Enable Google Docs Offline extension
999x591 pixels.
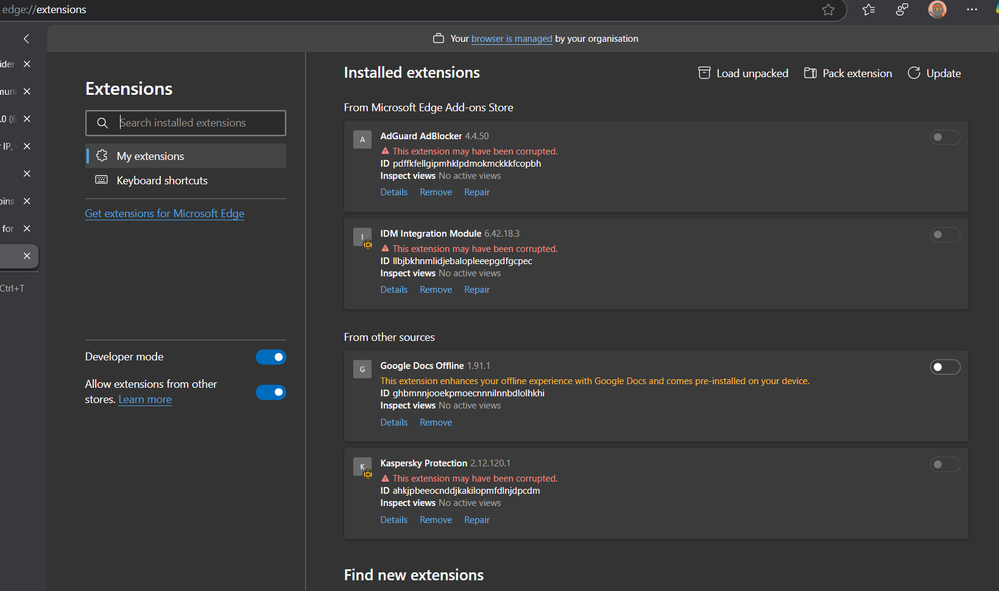[945, 367]
